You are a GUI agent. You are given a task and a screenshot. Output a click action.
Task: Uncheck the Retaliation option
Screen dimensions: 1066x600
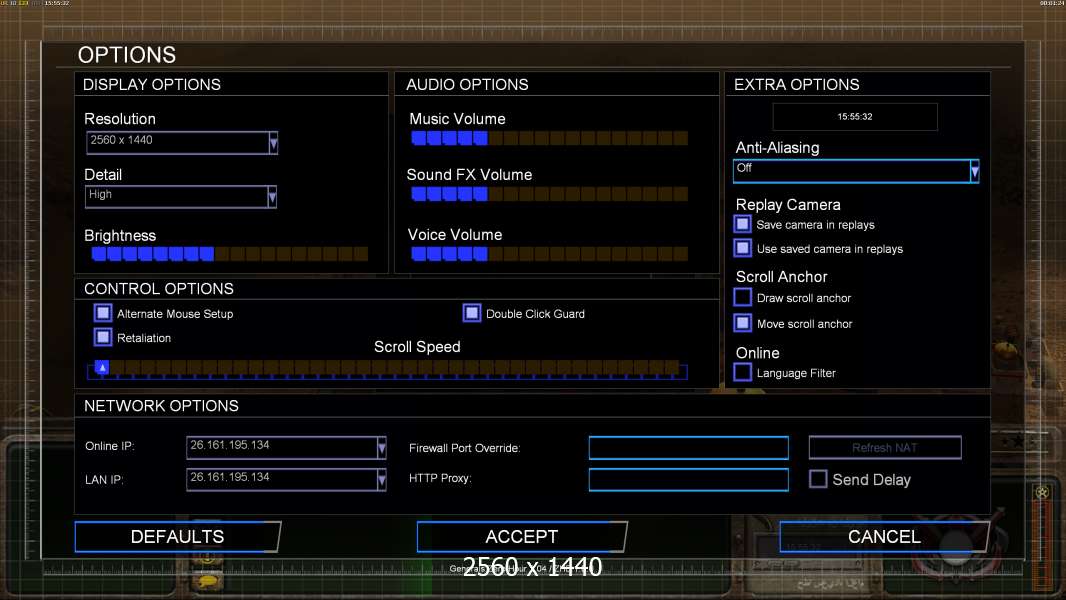click(x=103, y=337)
